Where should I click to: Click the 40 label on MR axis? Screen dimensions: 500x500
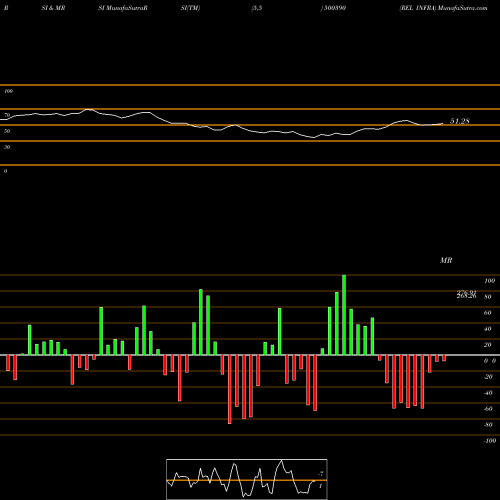pyautogui.click(x=488, y=329)
